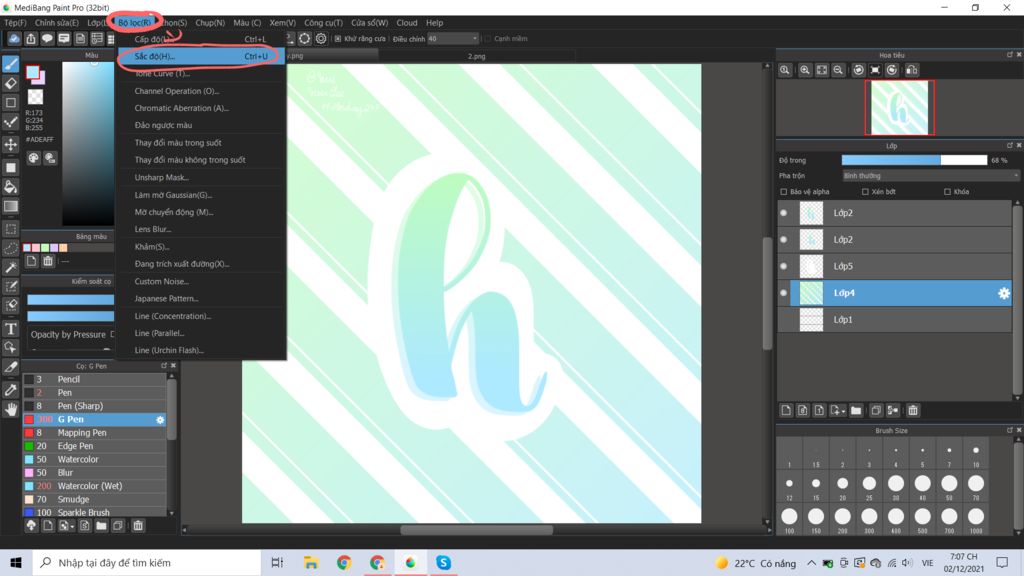The height and width of the screenshot is (576, 1024).
Task: Select the Eyedropper tool
Action: [10, 390]
